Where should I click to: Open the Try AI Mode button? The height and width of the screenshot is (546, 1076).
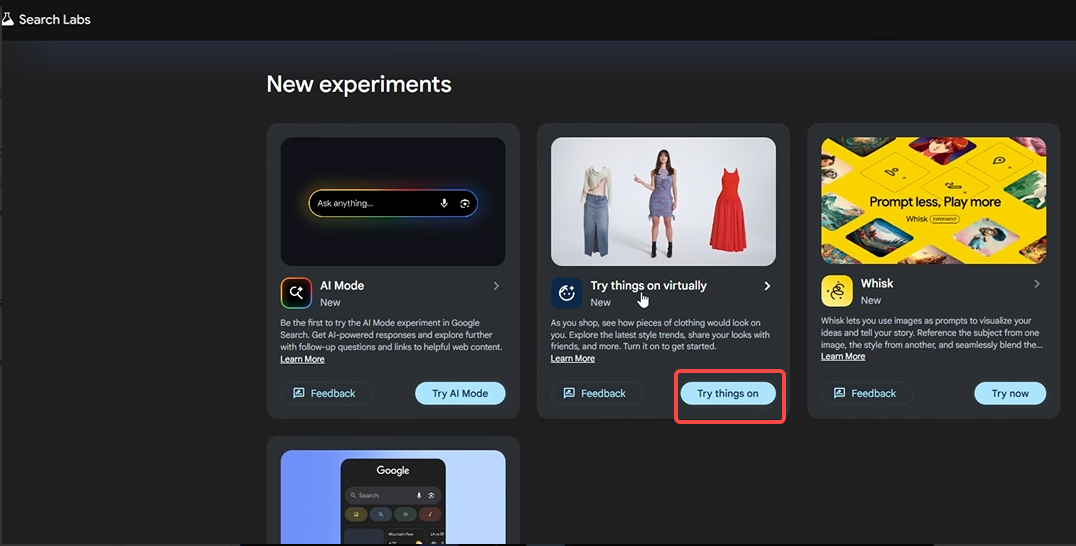tap(460, 393)
